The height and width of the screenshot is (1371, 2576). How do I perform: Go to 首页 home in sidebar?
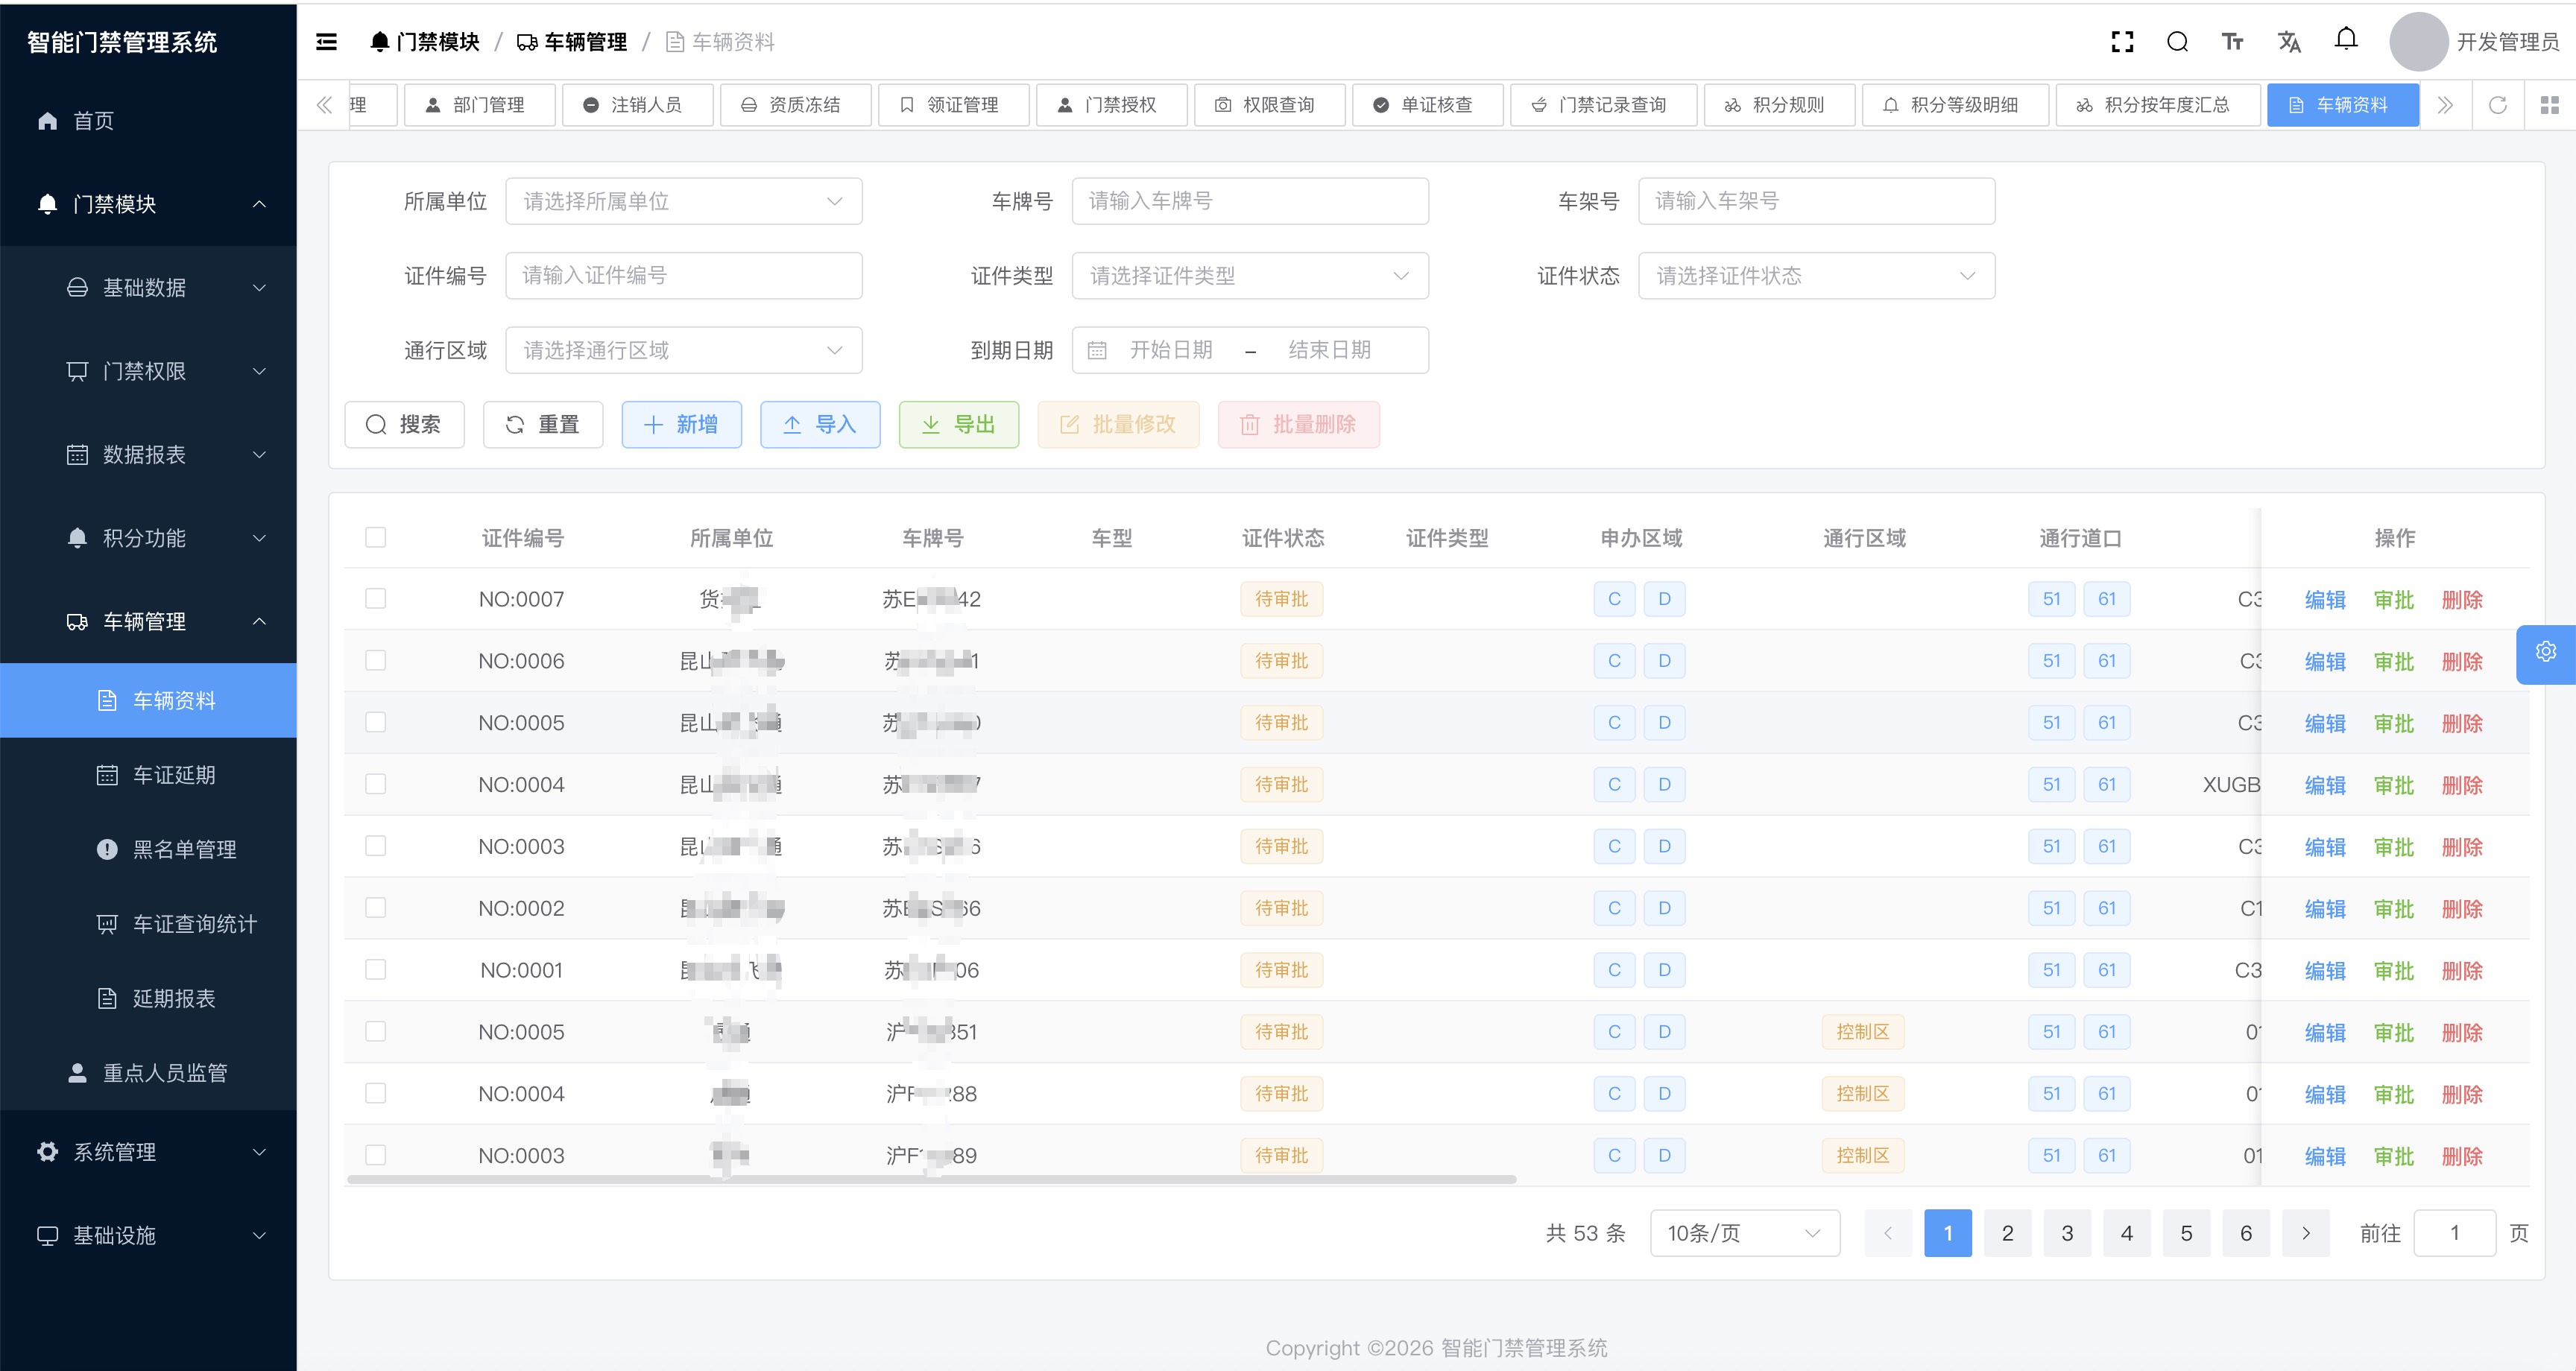coord(148,121)
